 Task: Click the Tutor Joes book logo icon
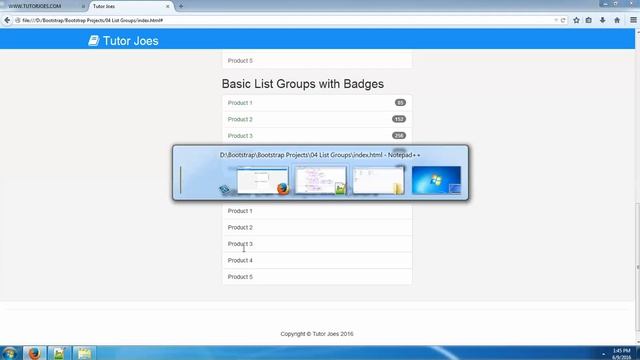[93, 40]
